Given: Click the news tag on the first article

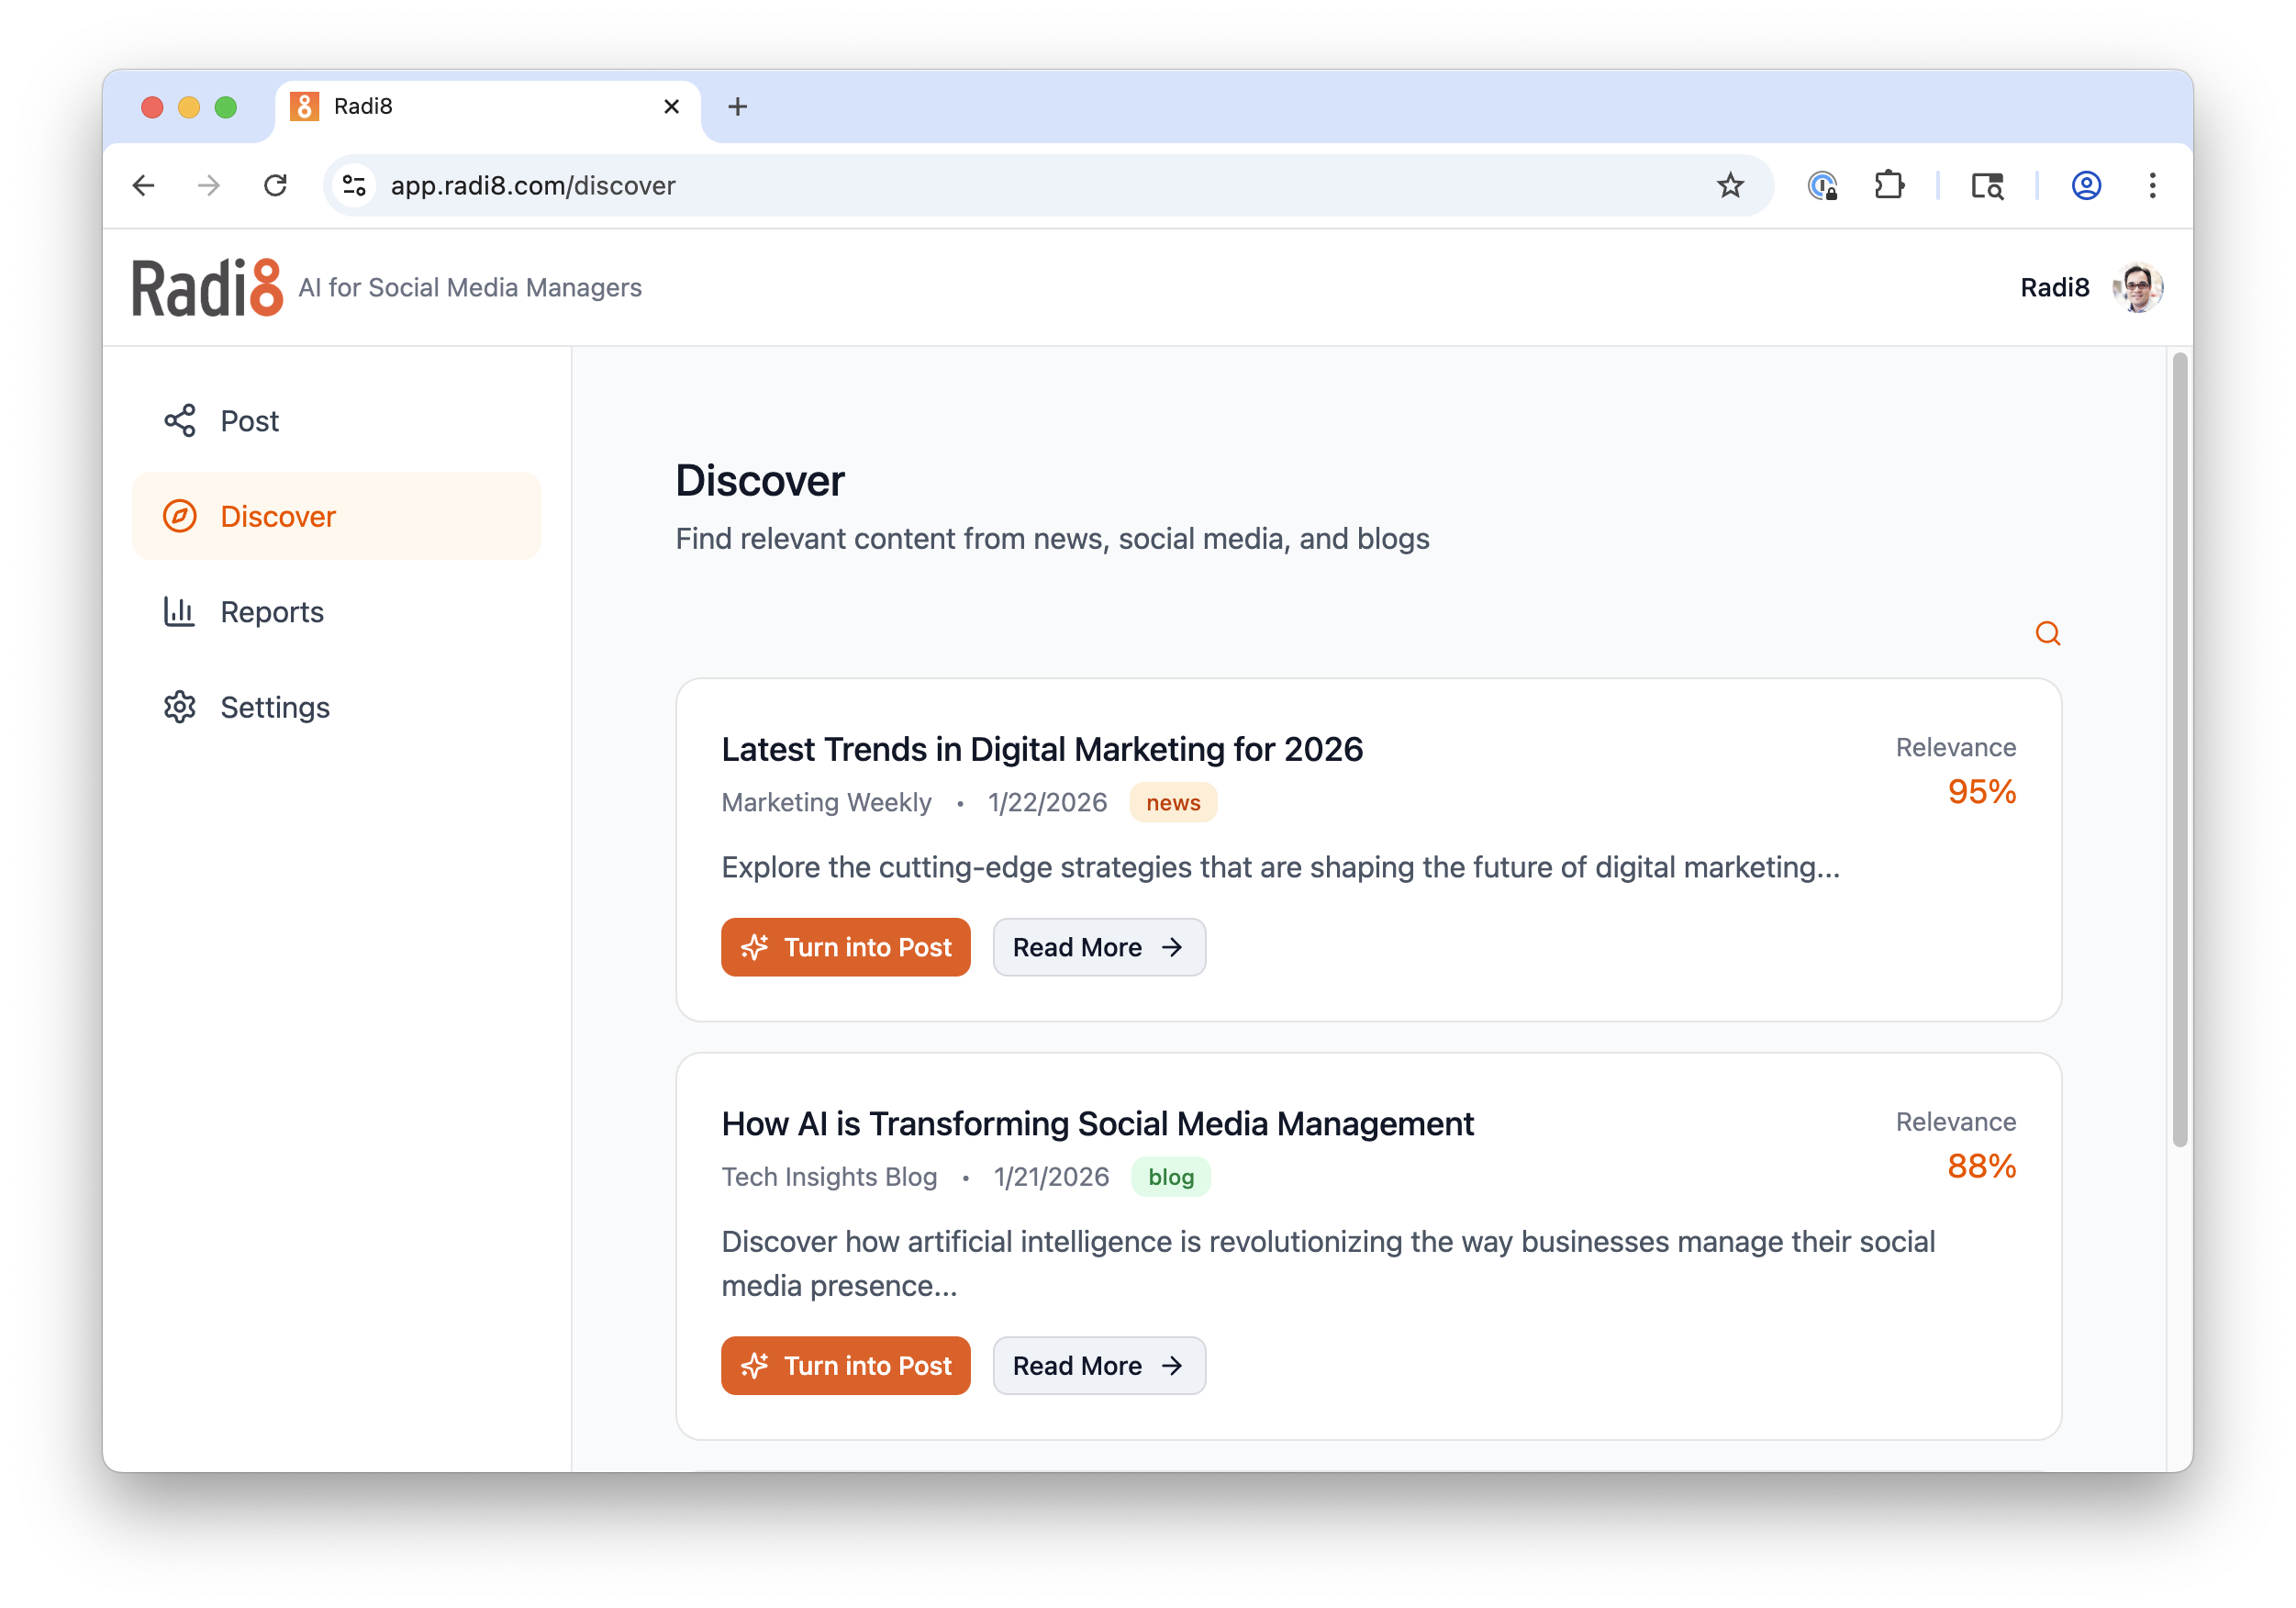Looking at the screenshot, I should coord(1172,802).
